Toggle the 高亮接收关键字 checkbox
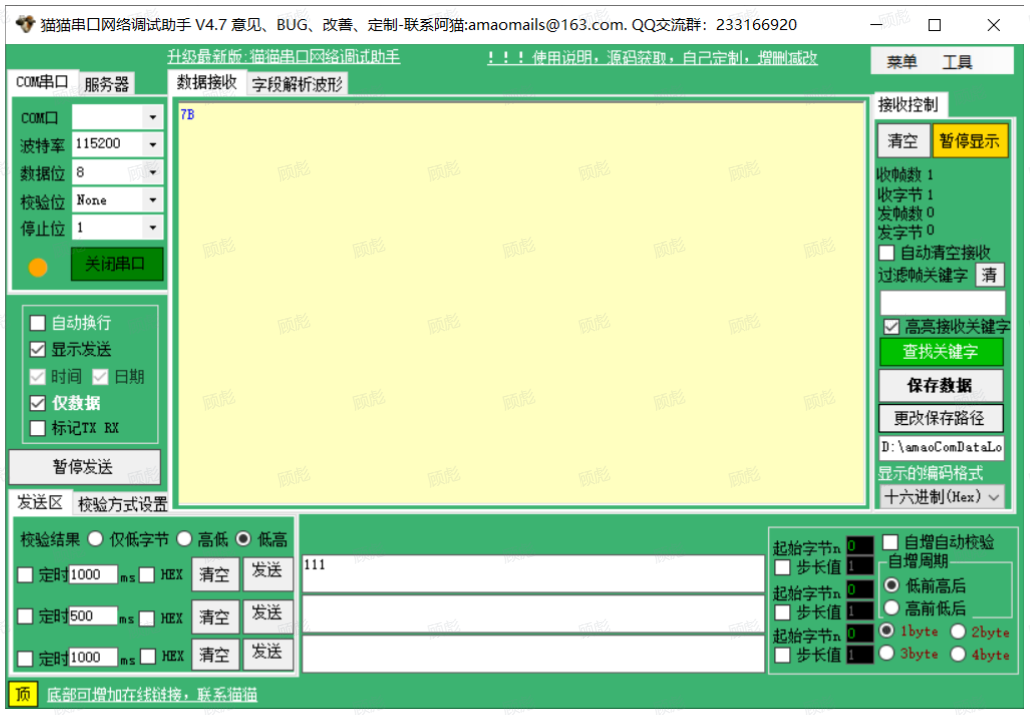The width and height of the screenshot is (1030, 715). point(891,327)
